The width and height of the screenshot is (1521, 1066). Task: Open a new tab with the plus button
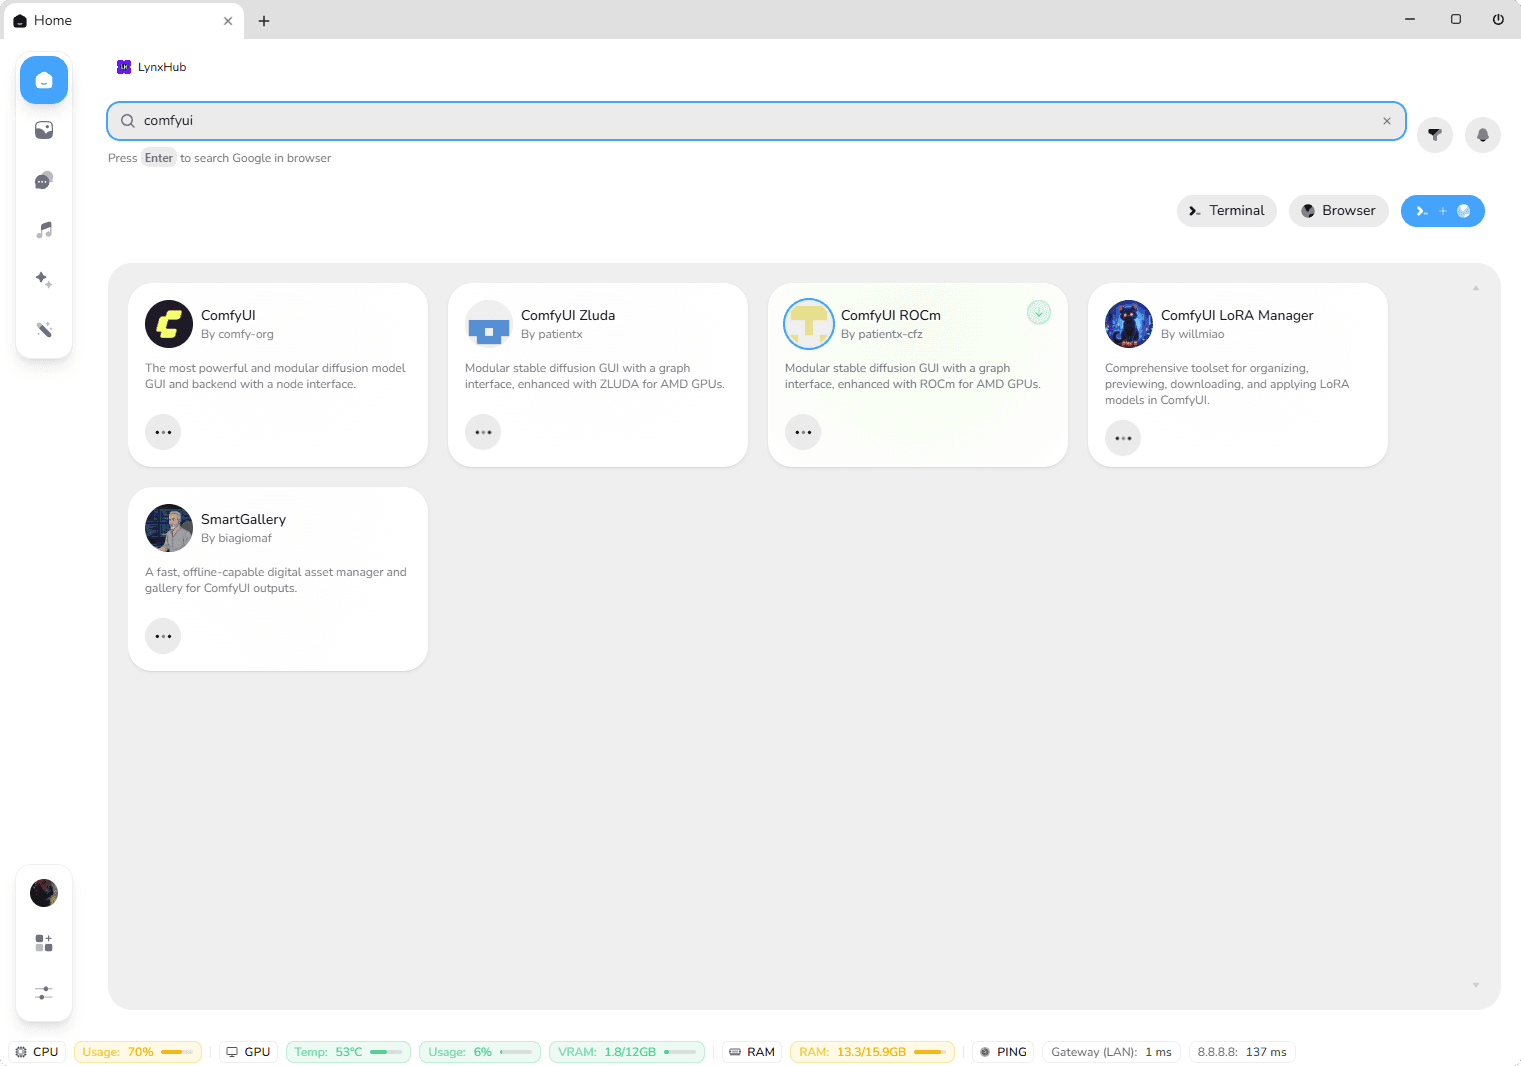tap(264, 21)
